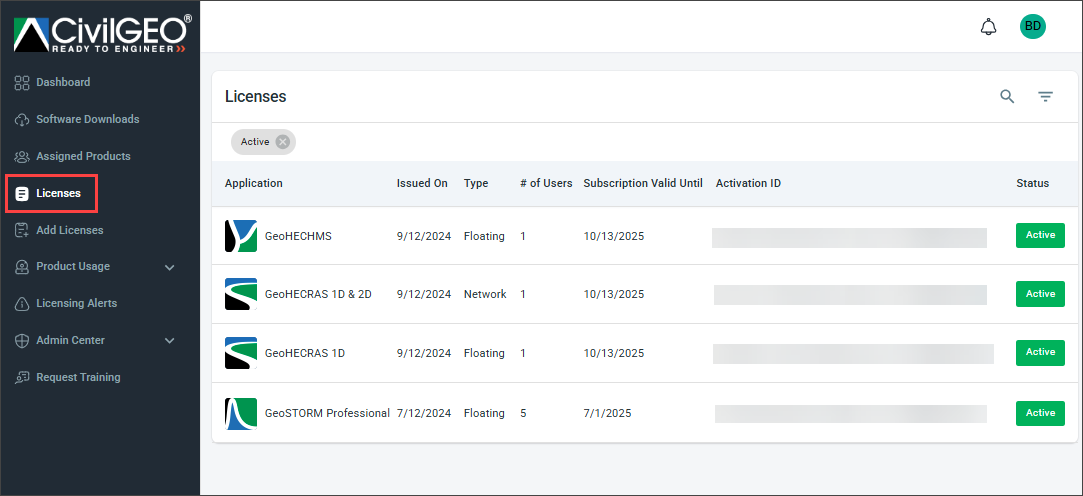Click the Assigned Products people icon

pyautogui.click(x=21, y=157)
